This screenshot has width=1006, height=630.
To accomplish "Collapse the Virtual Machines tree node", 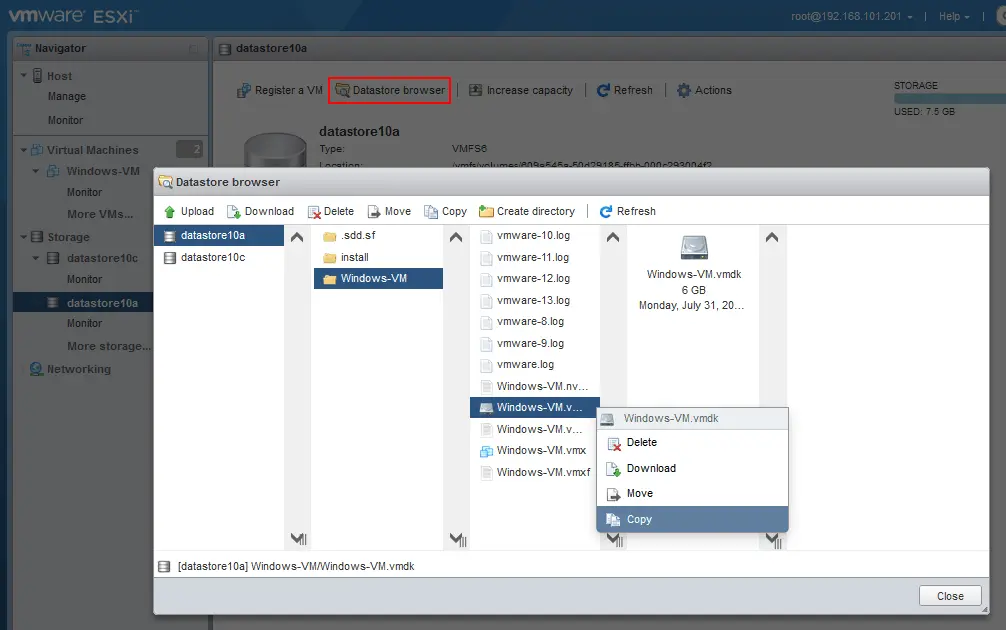I will (x=24, y=150).
